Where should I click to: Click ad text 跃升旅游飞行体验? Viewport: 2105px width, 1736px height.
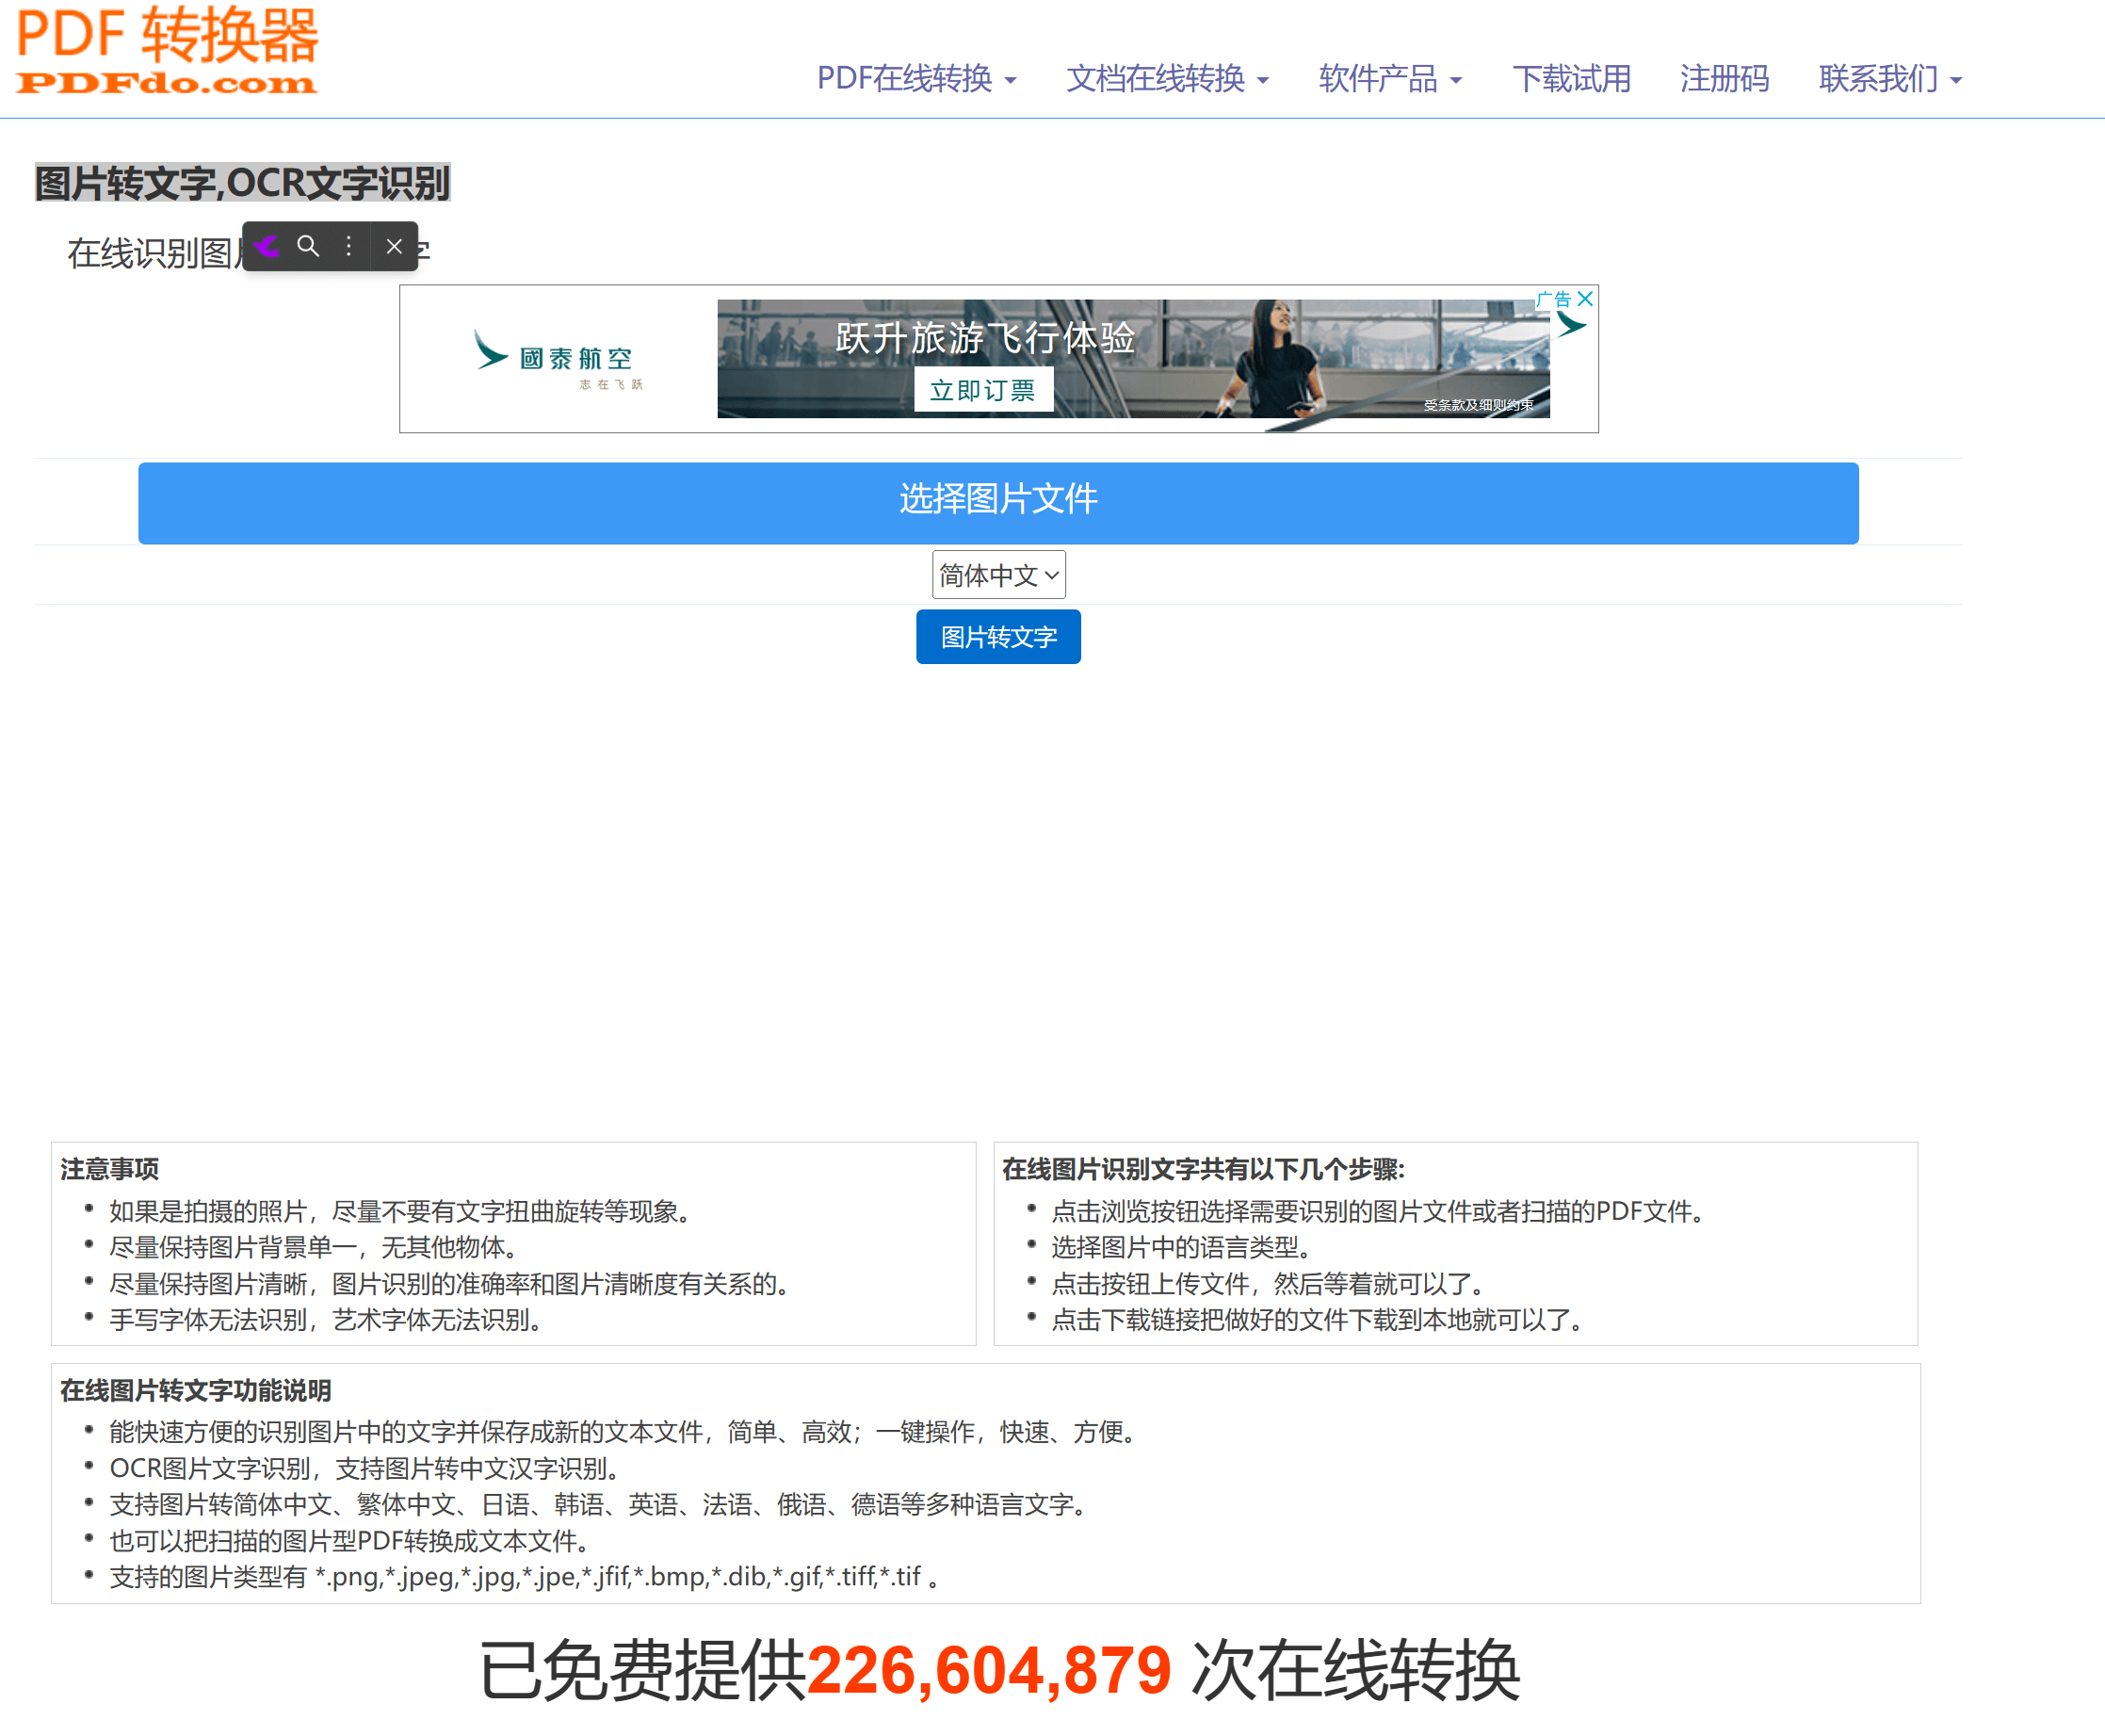click(x=985, y=338)
